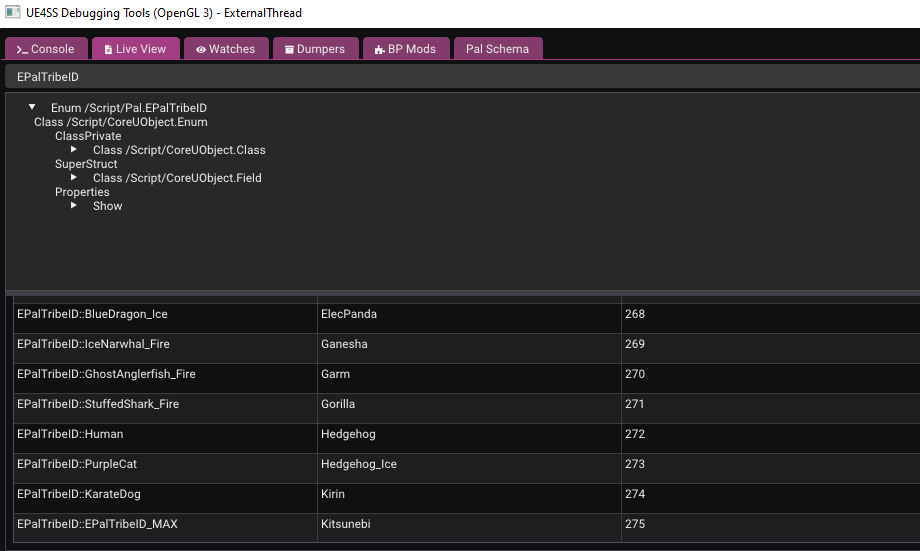
Task: Select the Pal Schema tab
Action: tap(498, 49)
